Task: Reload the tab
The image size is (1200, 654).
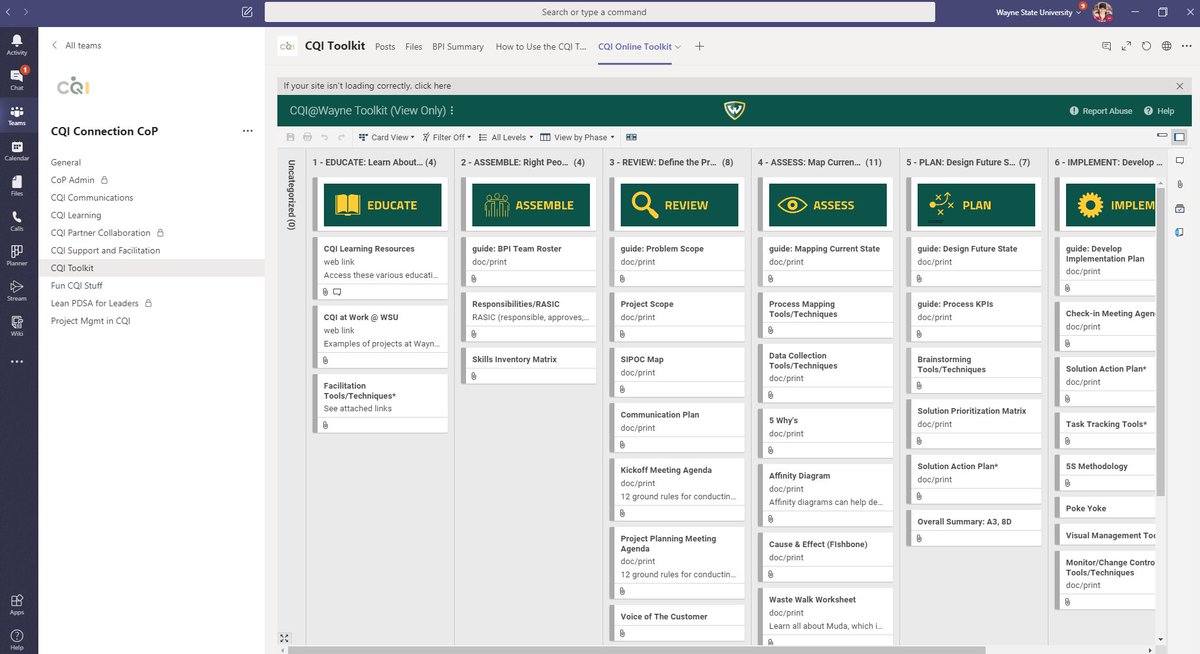Action: pos(1146,46)
